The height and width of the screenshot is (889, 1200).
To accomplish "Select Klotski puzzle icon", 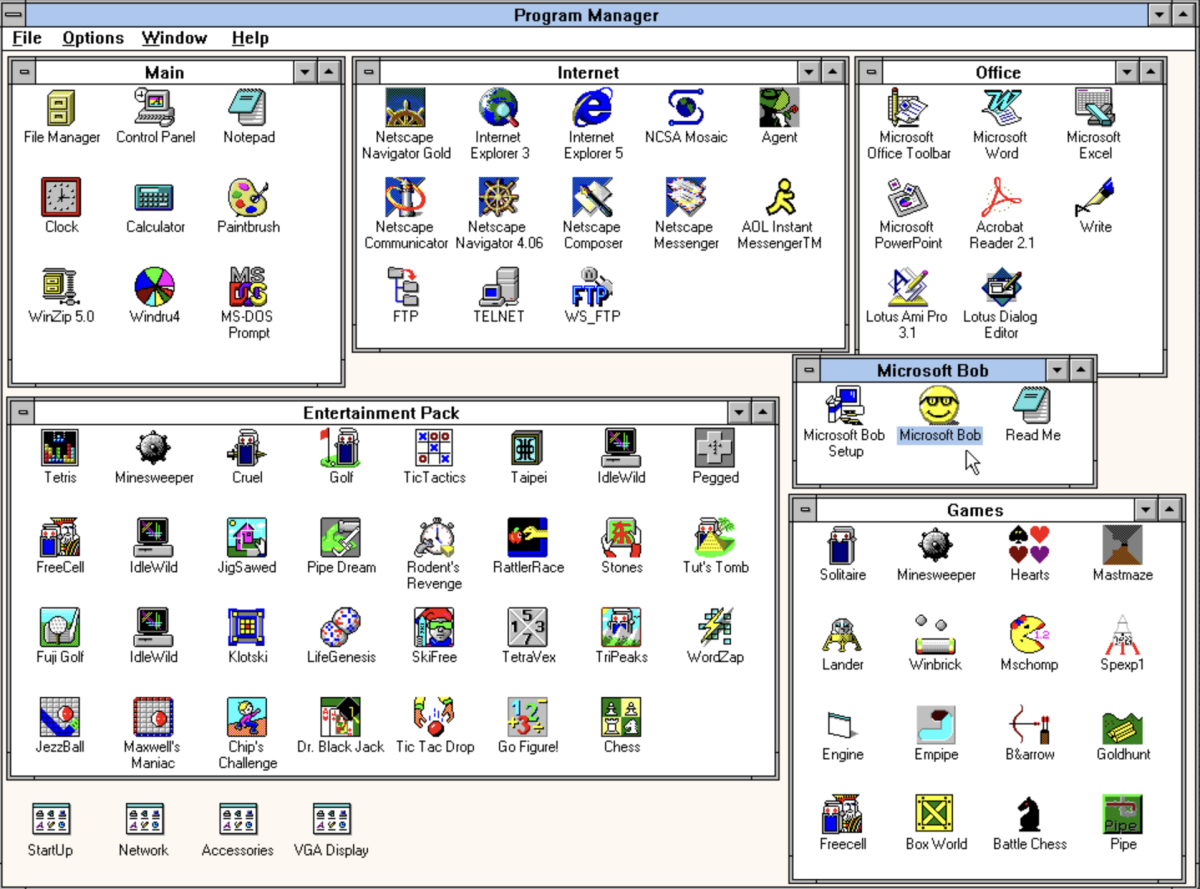I will (247, 628).
